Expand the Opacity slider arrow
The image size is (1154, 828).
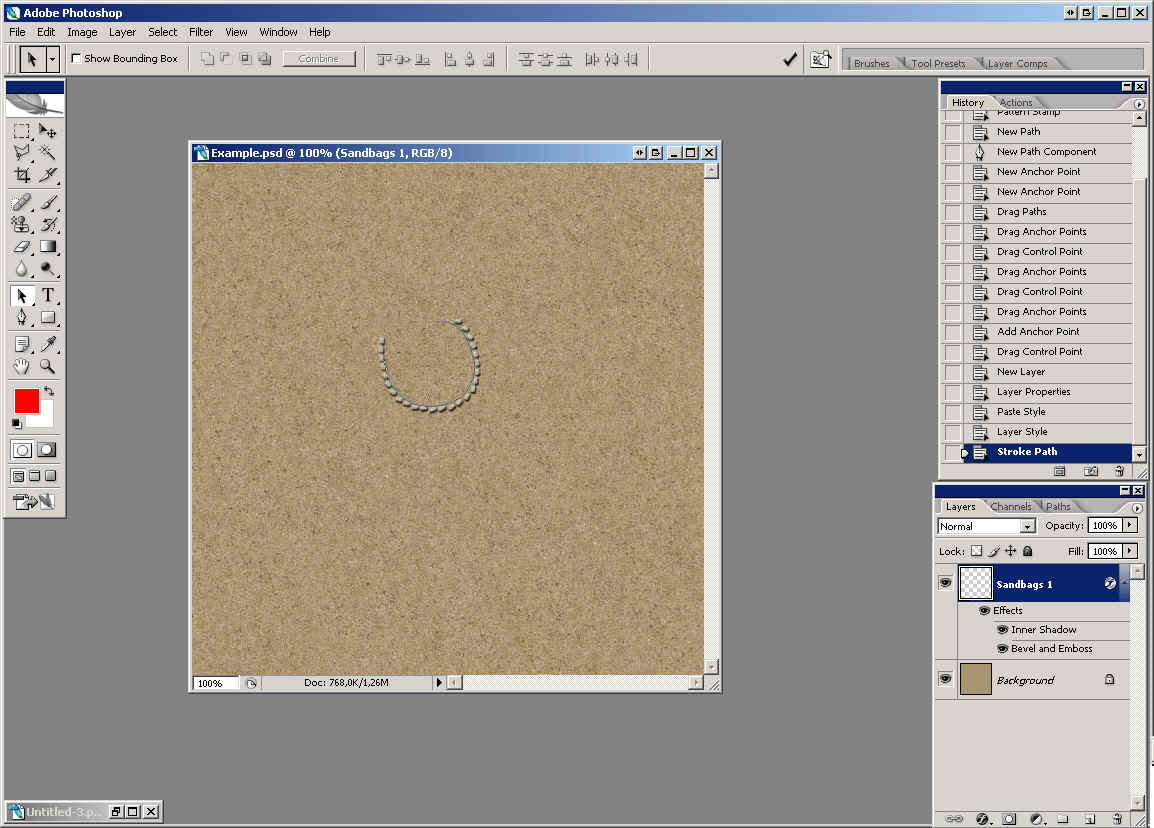tap(1130, 525)
